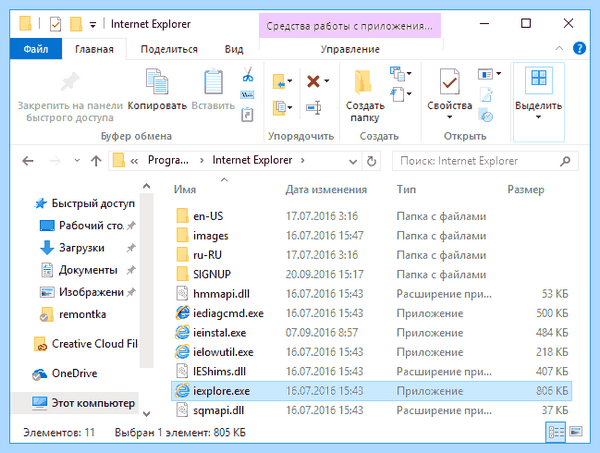Click Properties icon in title bar

coord(55,24)
